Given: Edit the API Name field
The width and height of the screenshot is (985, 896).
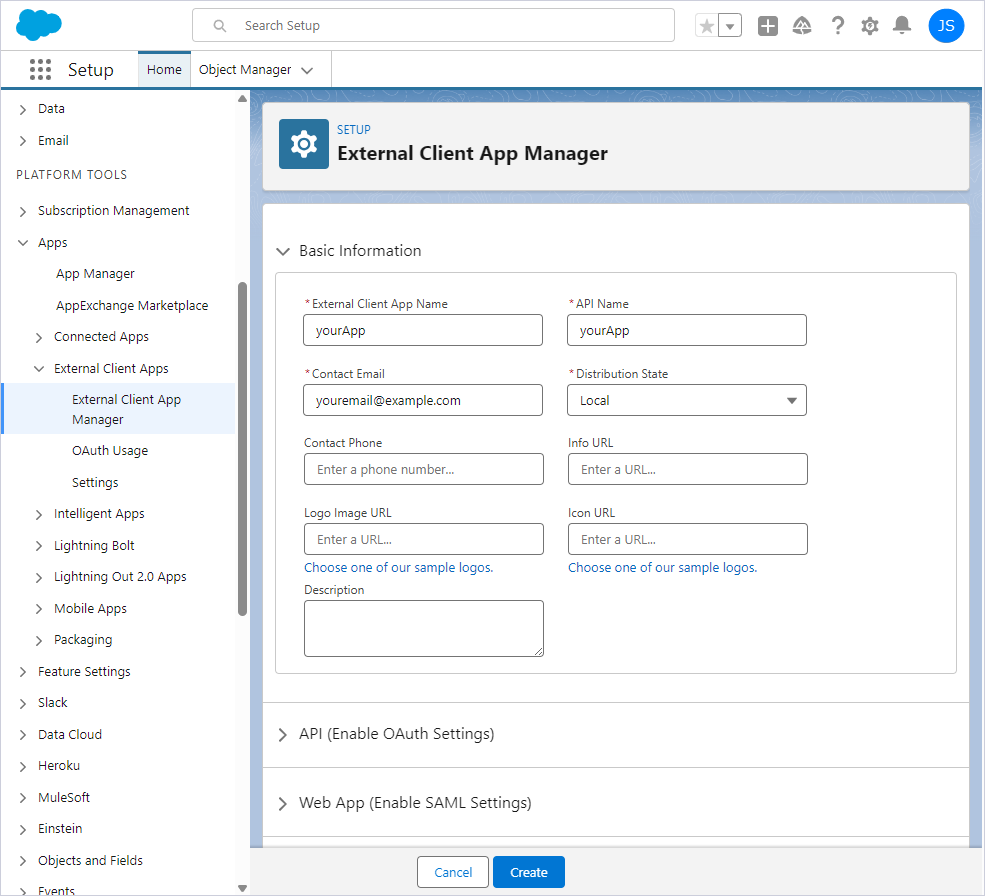Looking at the screenshot, I should pos(687,331).
